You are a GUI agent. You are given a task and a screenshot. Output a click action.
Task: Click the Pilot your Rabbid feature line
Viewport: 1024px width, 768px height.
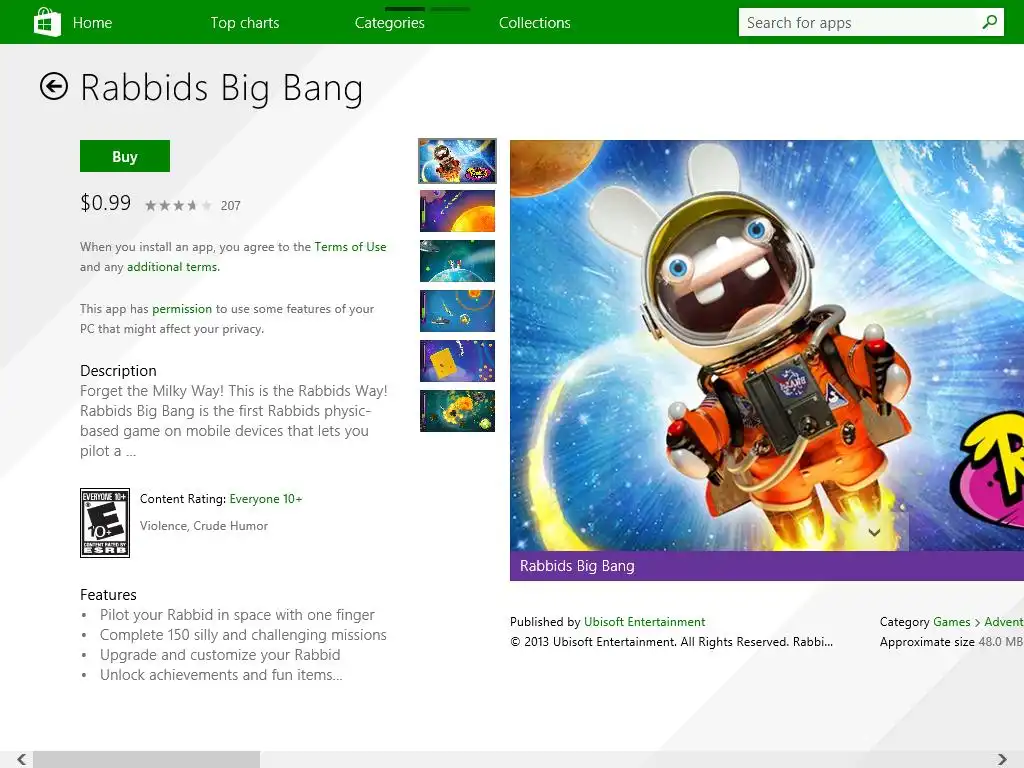coord(237,615)
